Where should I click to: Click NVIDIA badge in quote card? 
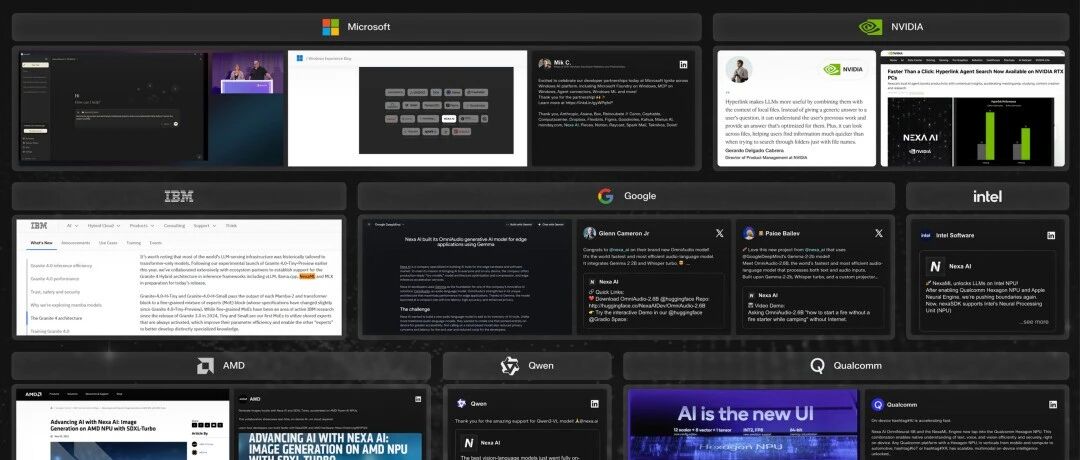click(844, 69)
